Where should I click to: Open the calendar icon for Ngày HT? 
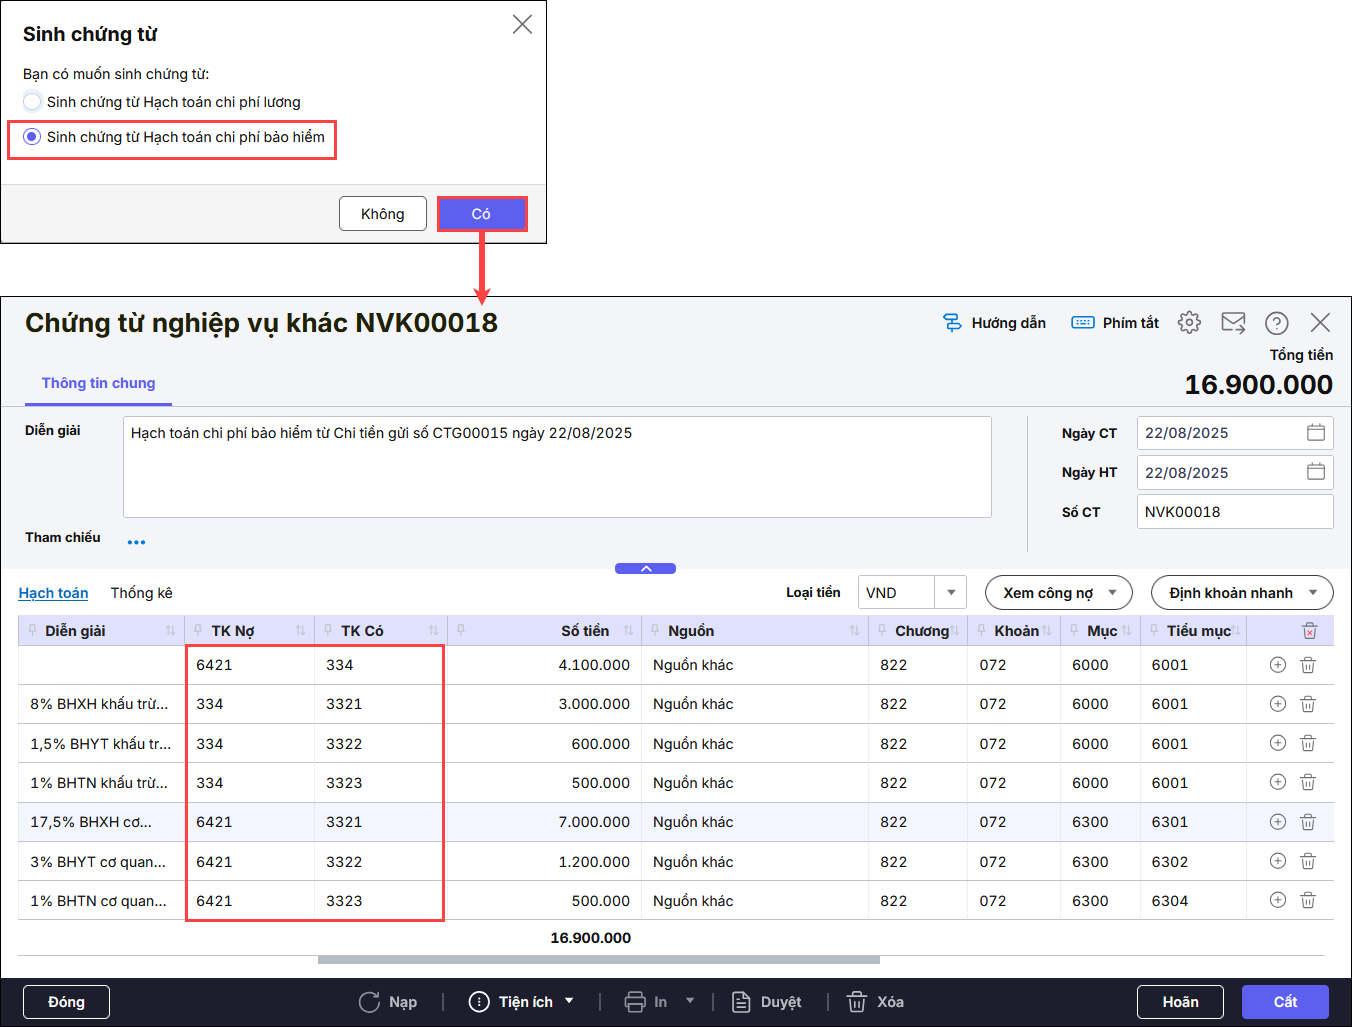(x=1315, y=472)
